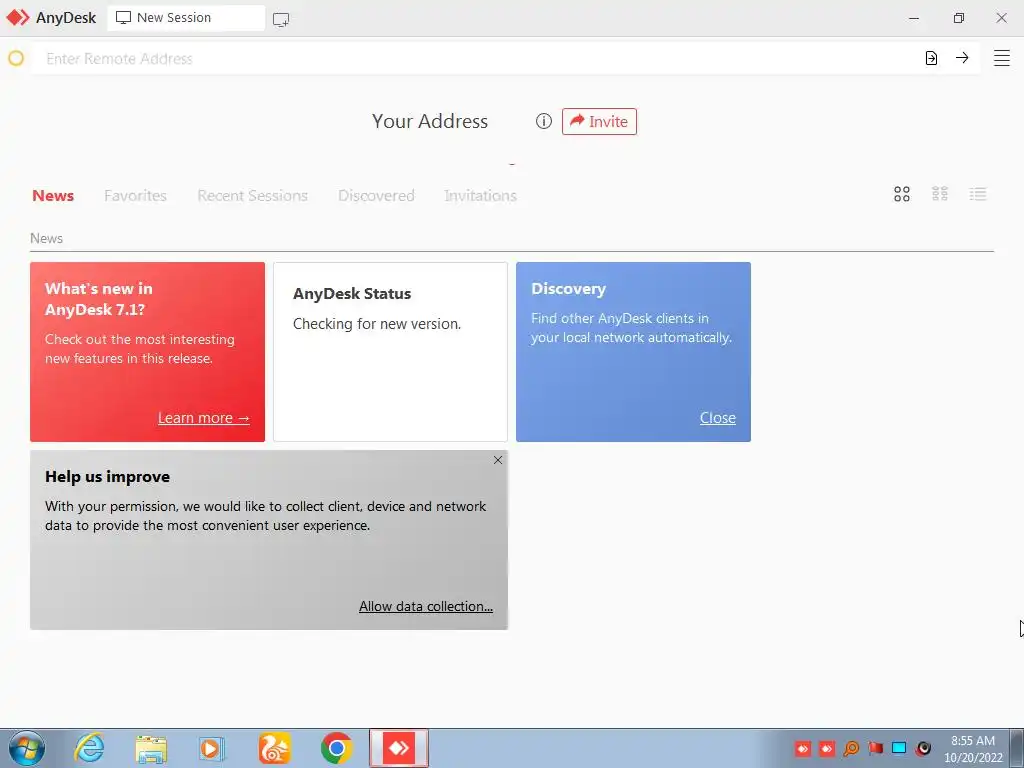Open the Discovered tab
The width and height of the screenshot is (1024, 768).
(376, 195)
